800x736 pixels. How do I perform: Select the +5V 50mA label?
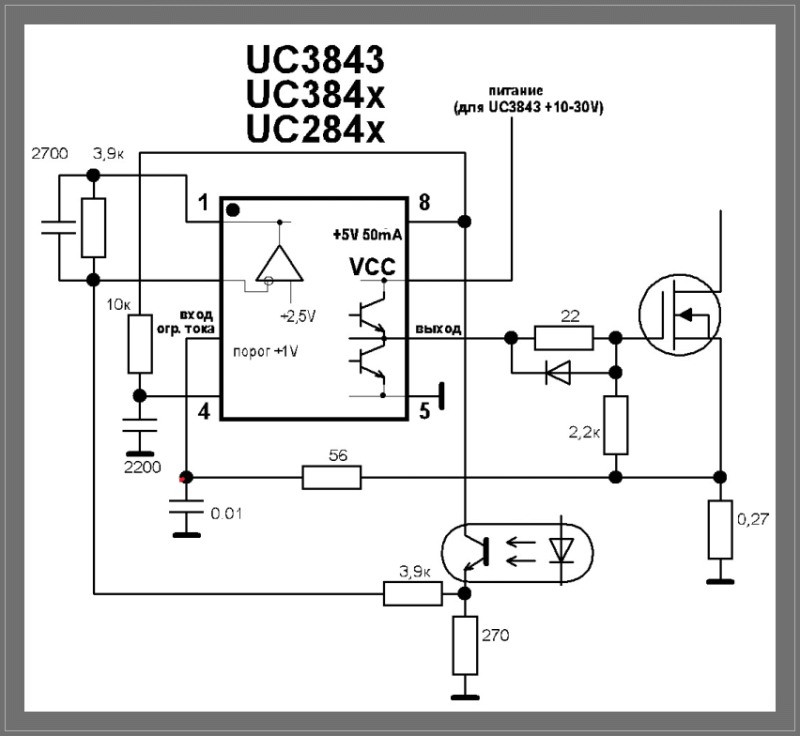pos(367,235)
